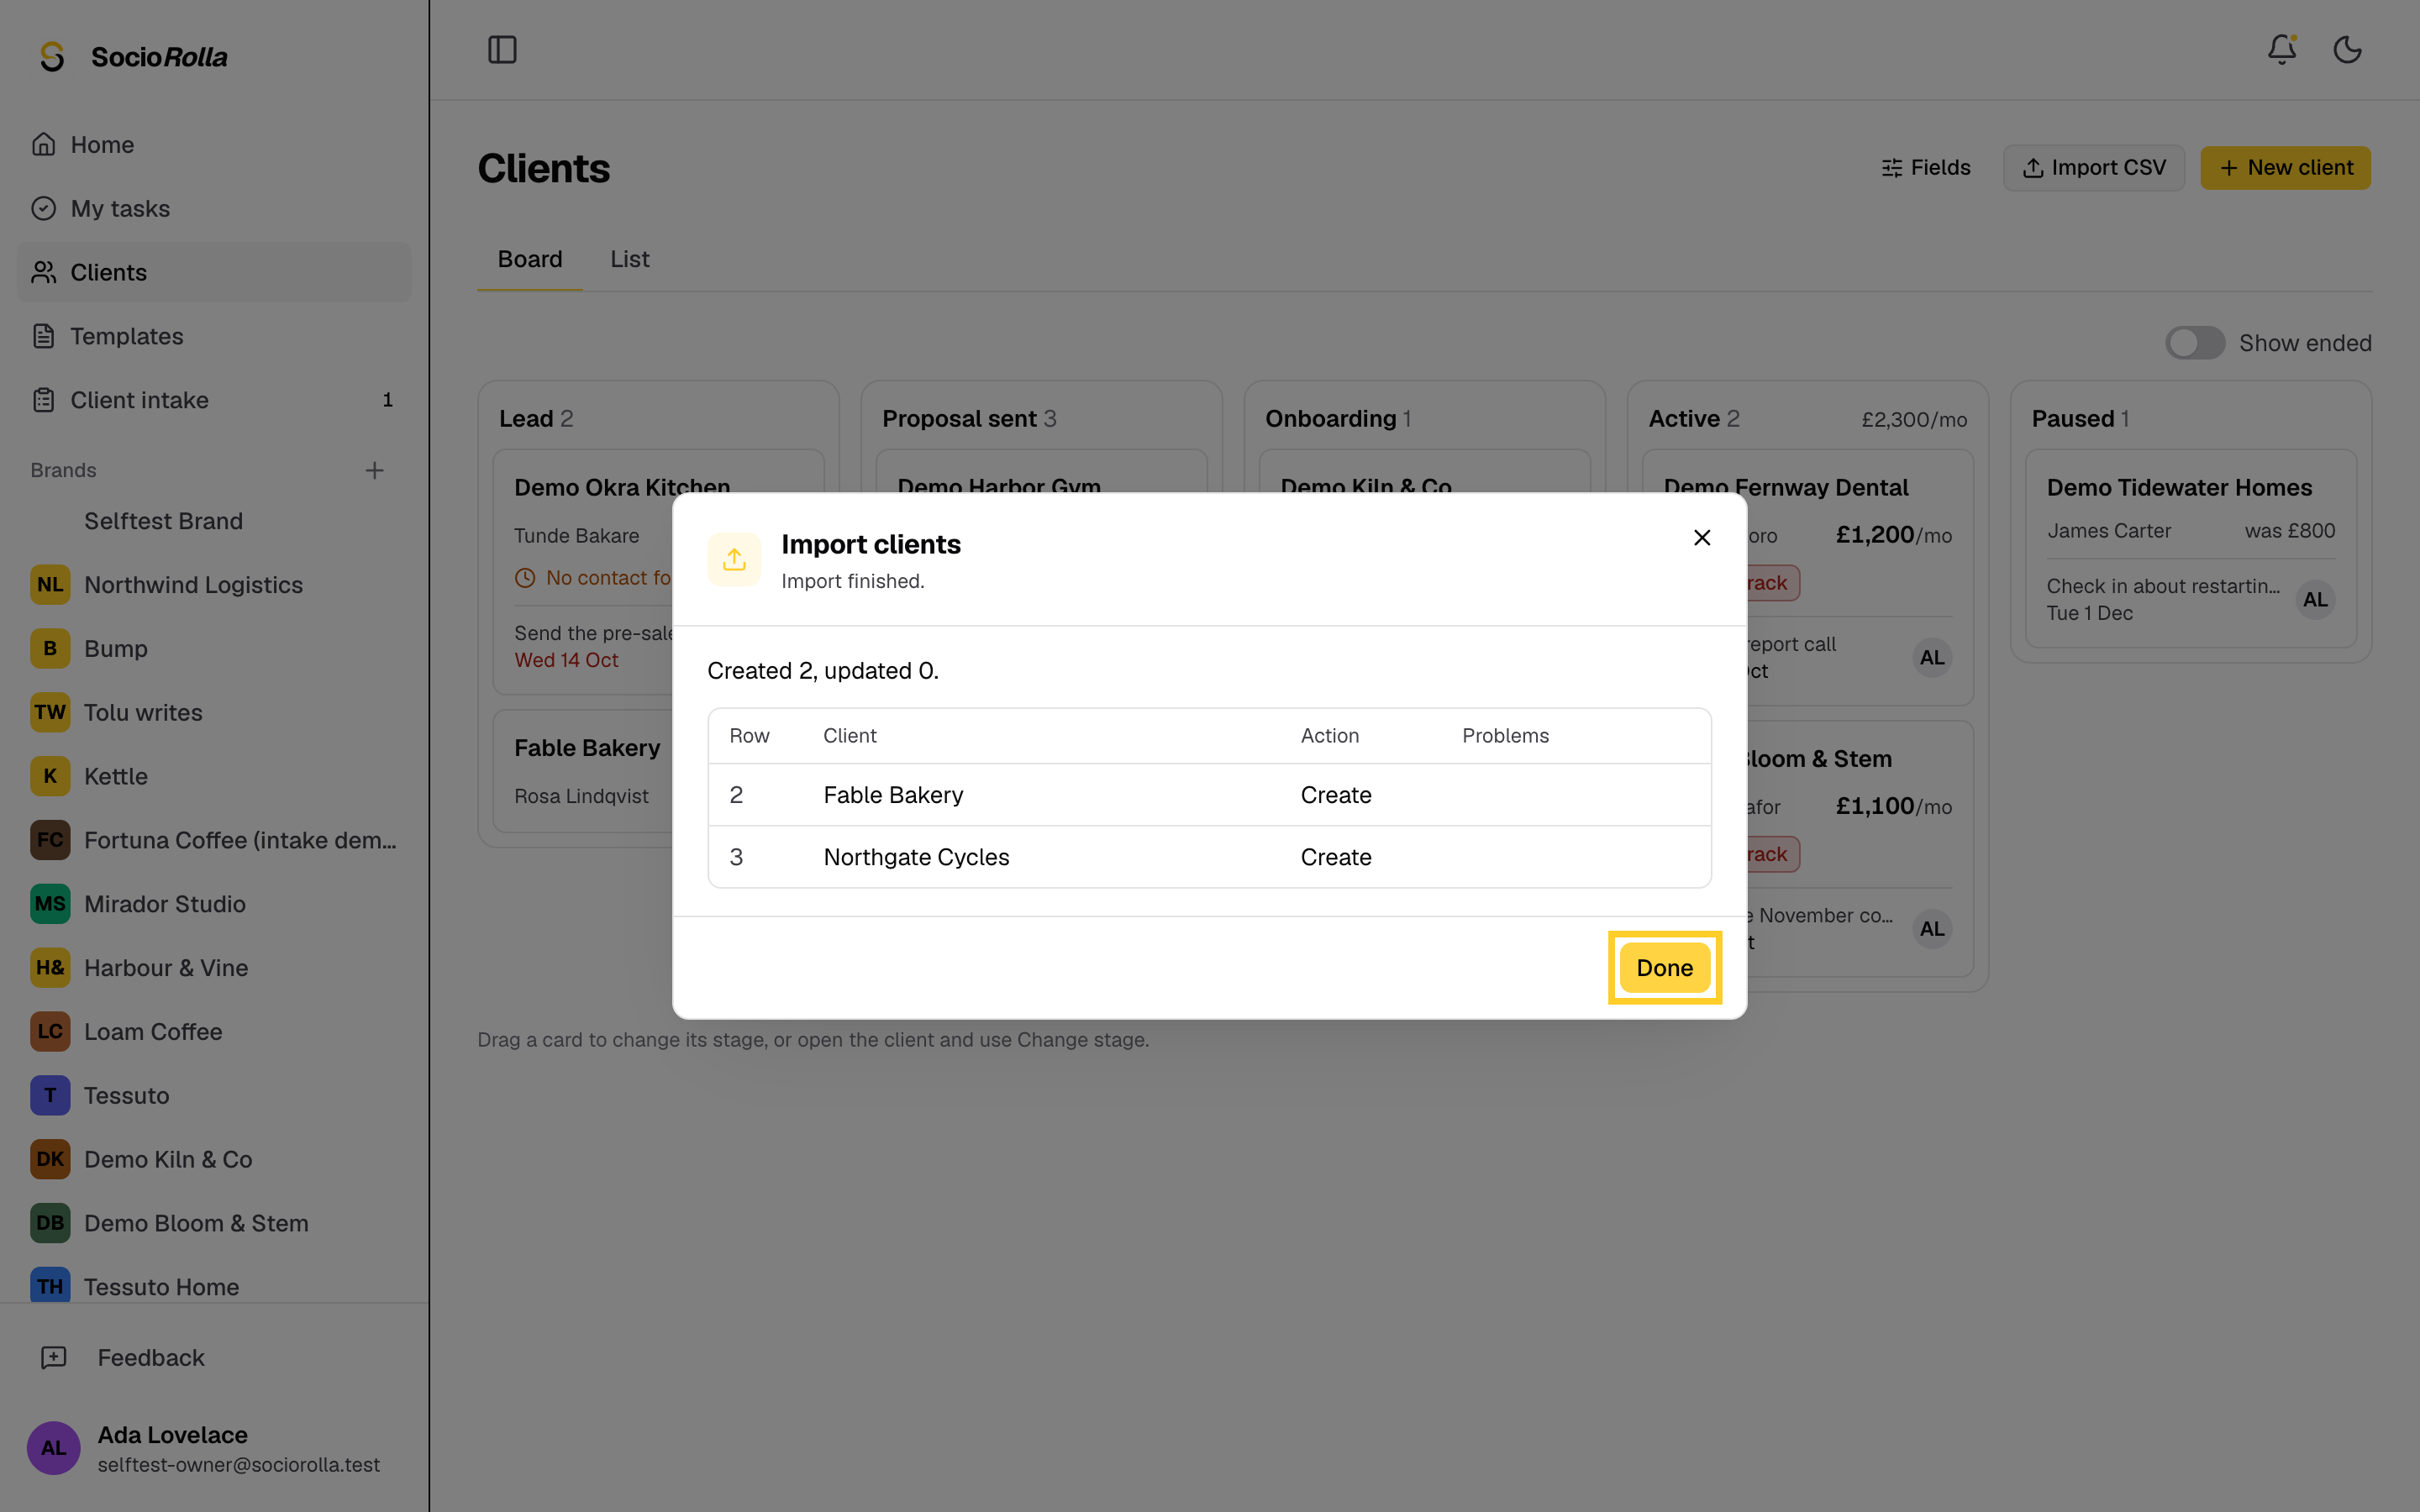Click the TW Tolu writes avatar
Screen dimensions: 2420x1512
click(x=50, y=712)
